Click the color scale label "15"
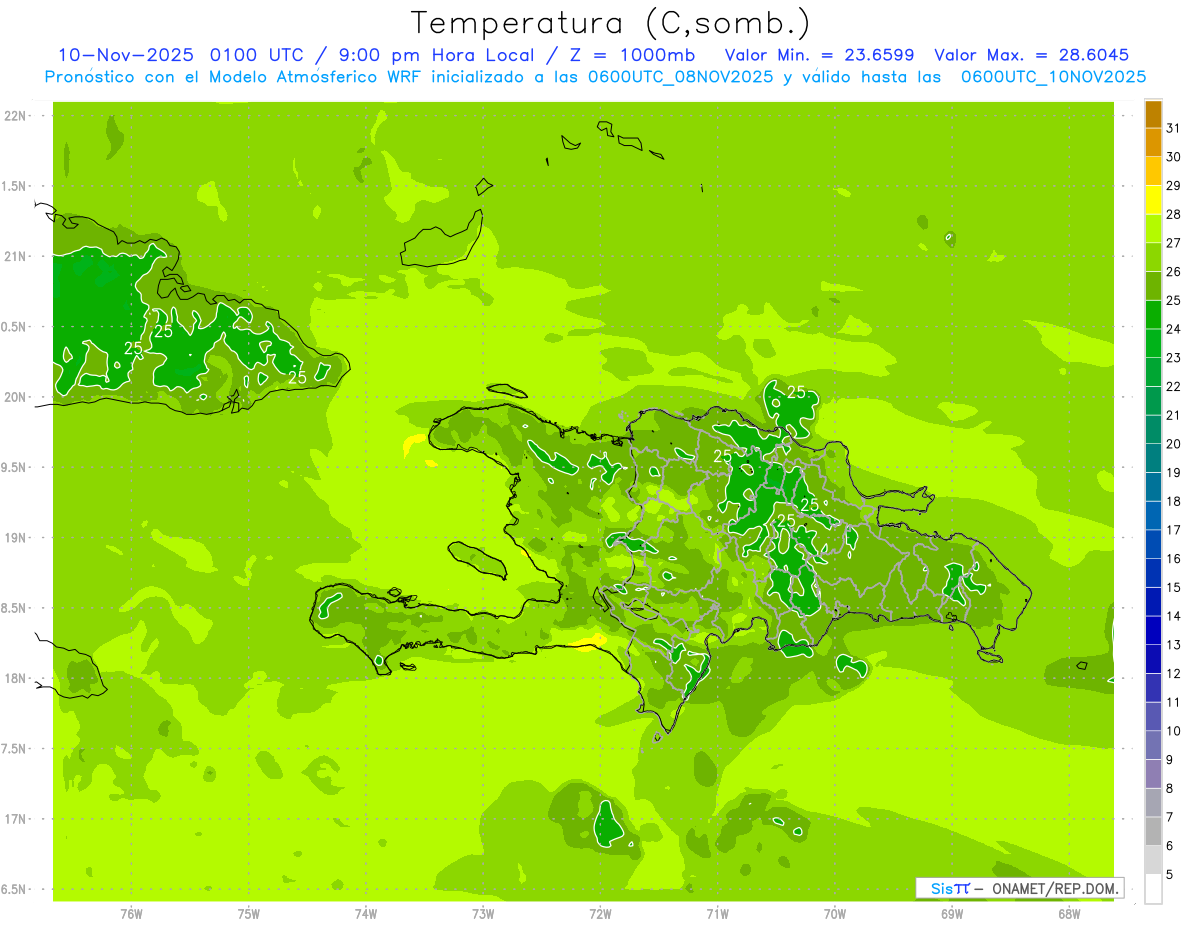 pos(1173,587)
